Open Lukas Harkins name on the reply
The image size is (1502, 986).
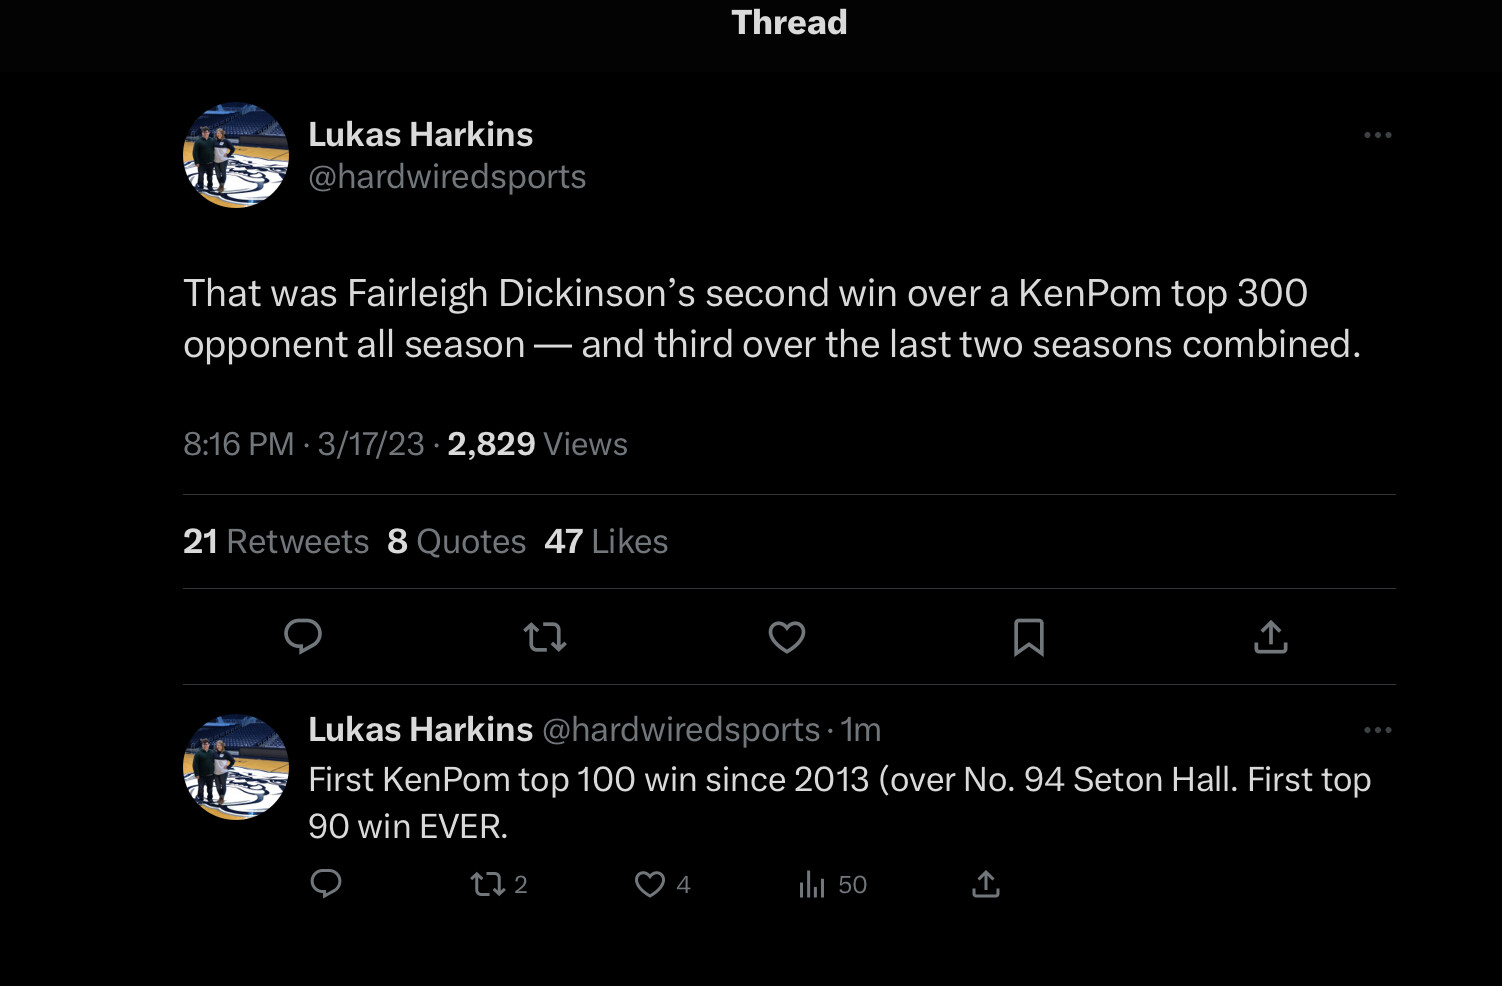click(x=420, y=730)
